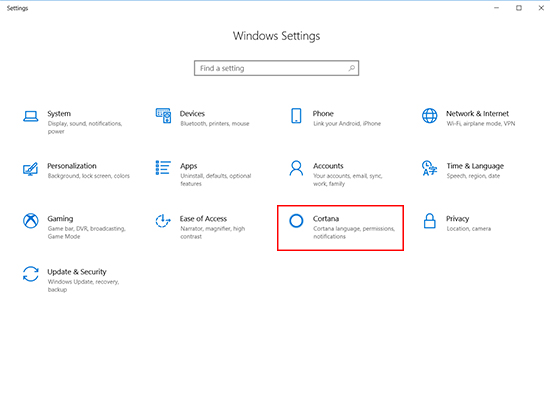Click the Apps list icon

click(x=163, y=168)
